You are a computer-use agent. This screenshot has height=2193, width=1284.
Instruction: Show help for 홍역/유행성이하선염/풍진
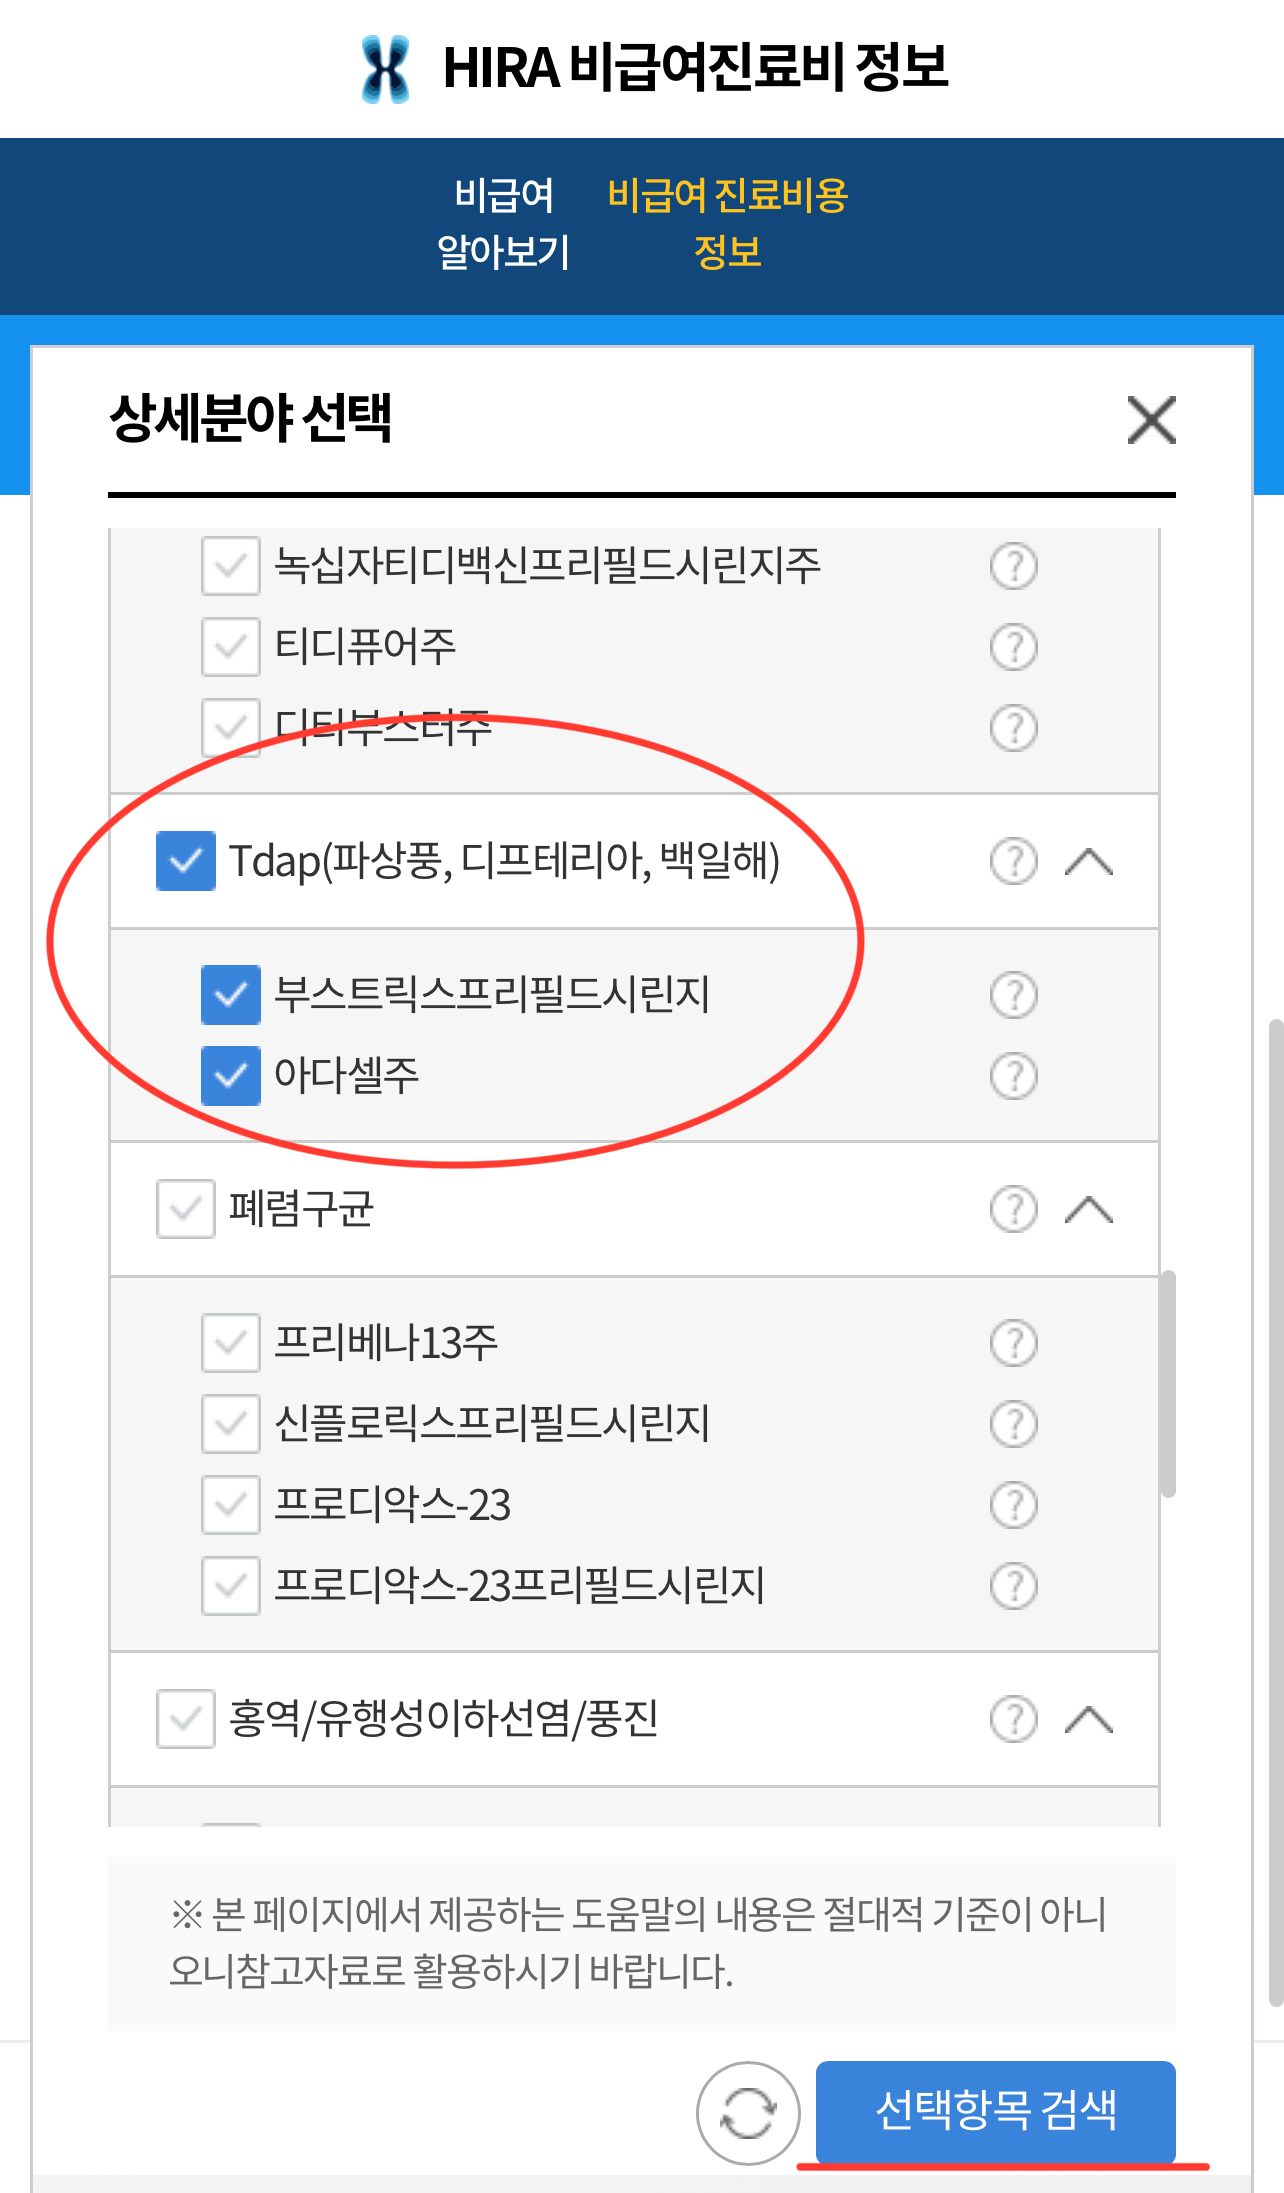tap(1013, 1720)
